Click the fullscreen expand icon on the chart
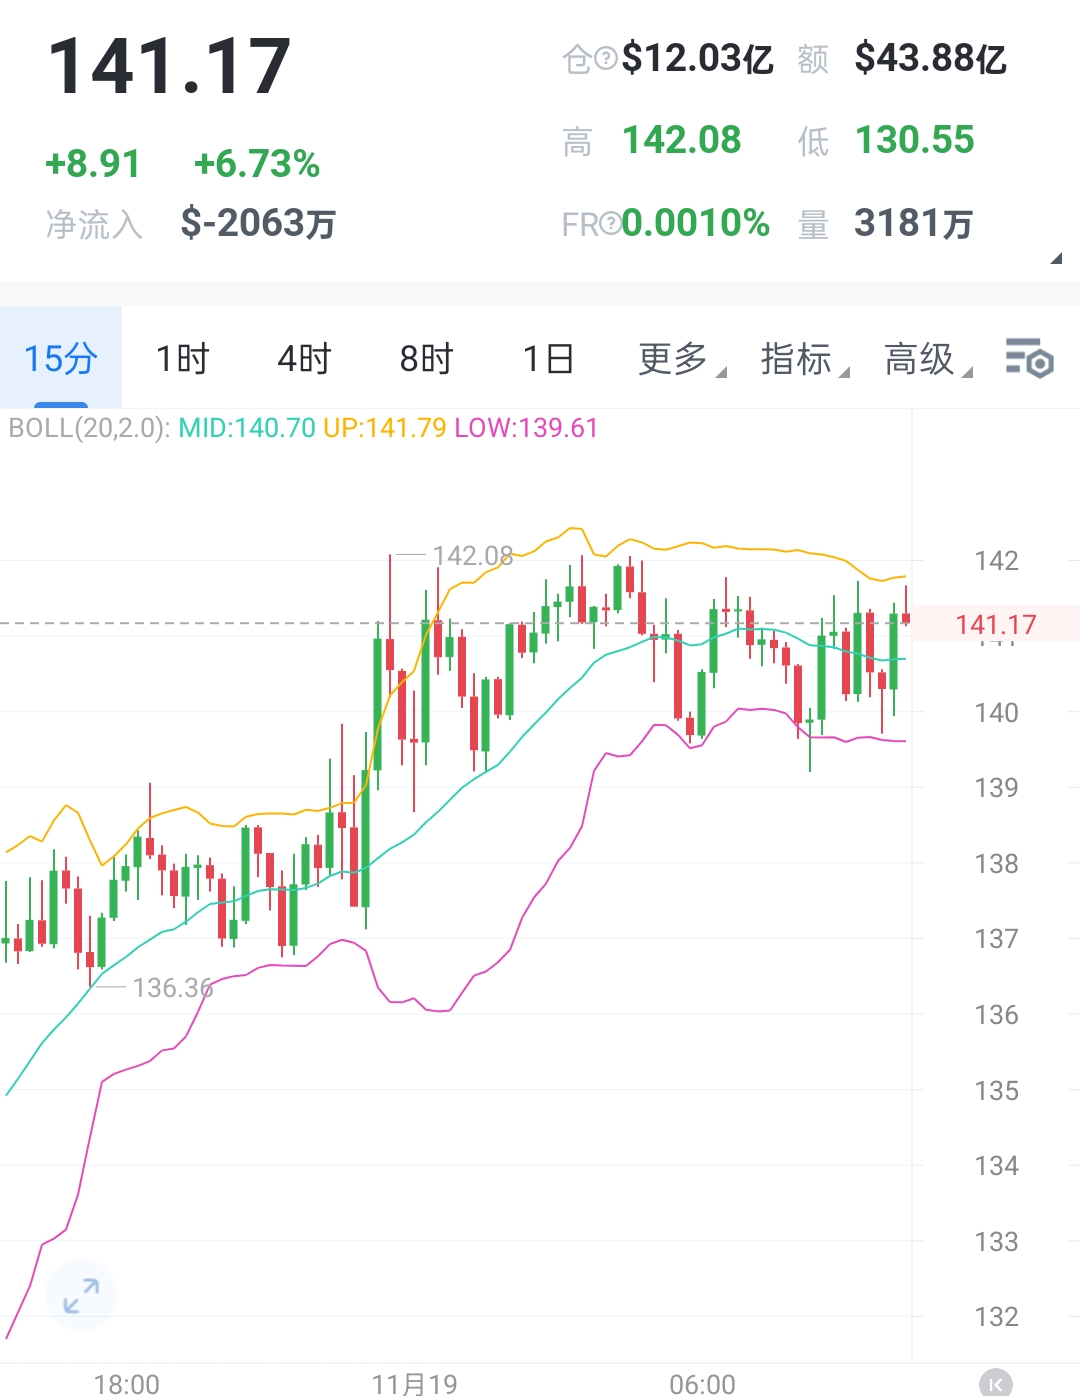The image size is (1080, 1396). (80, 1295)
